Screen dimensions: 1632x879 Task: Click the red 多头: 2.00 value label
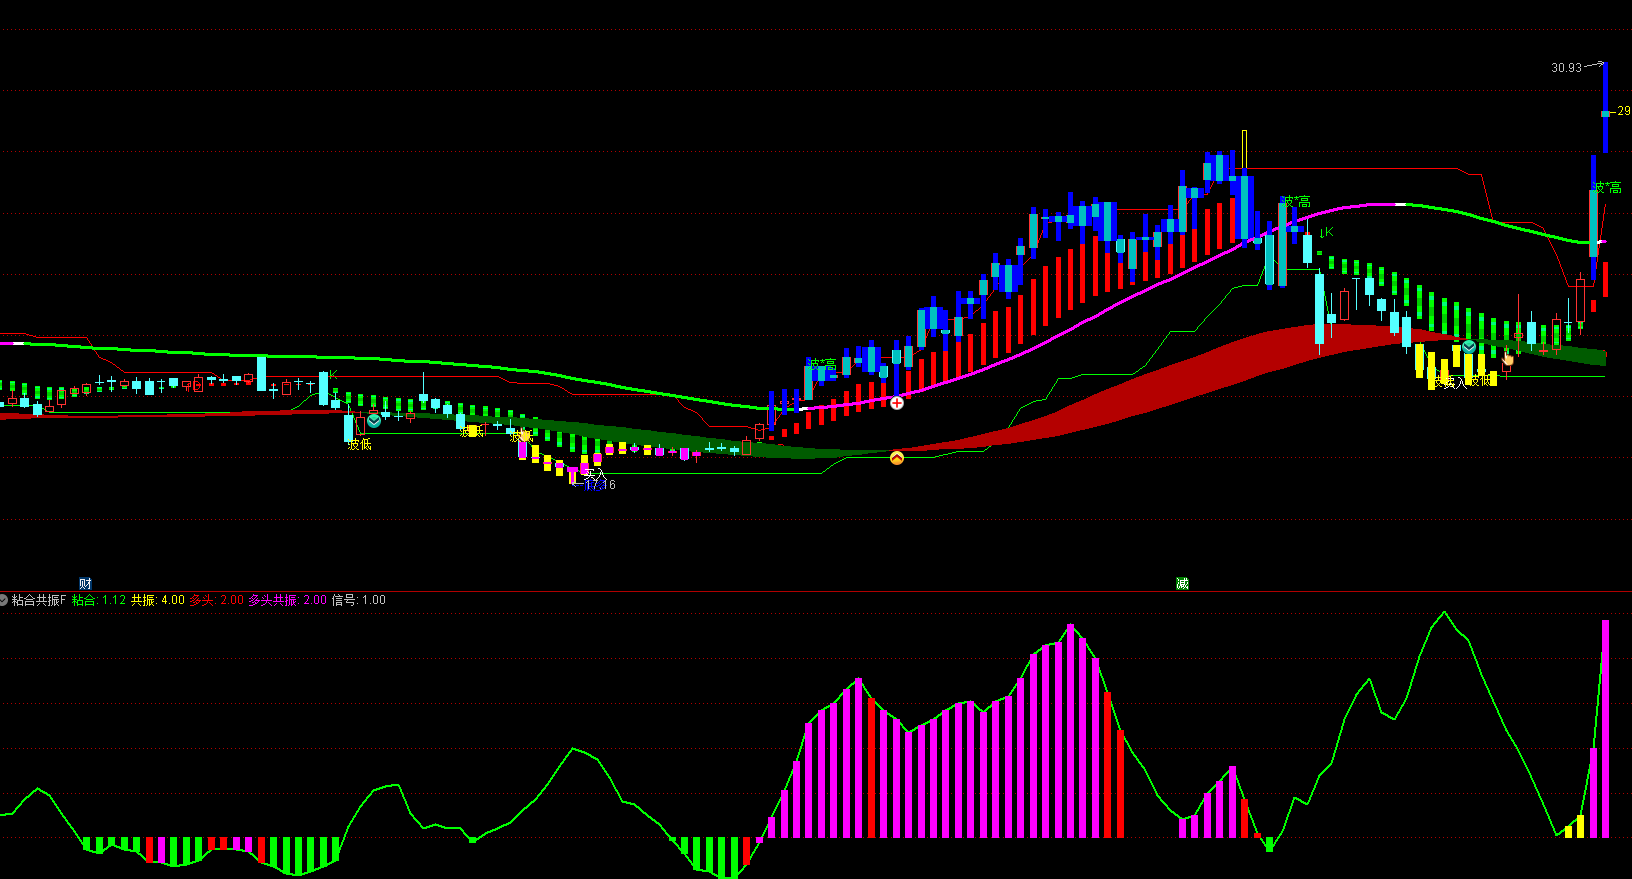pyautogui.click(x=217, y=600)
